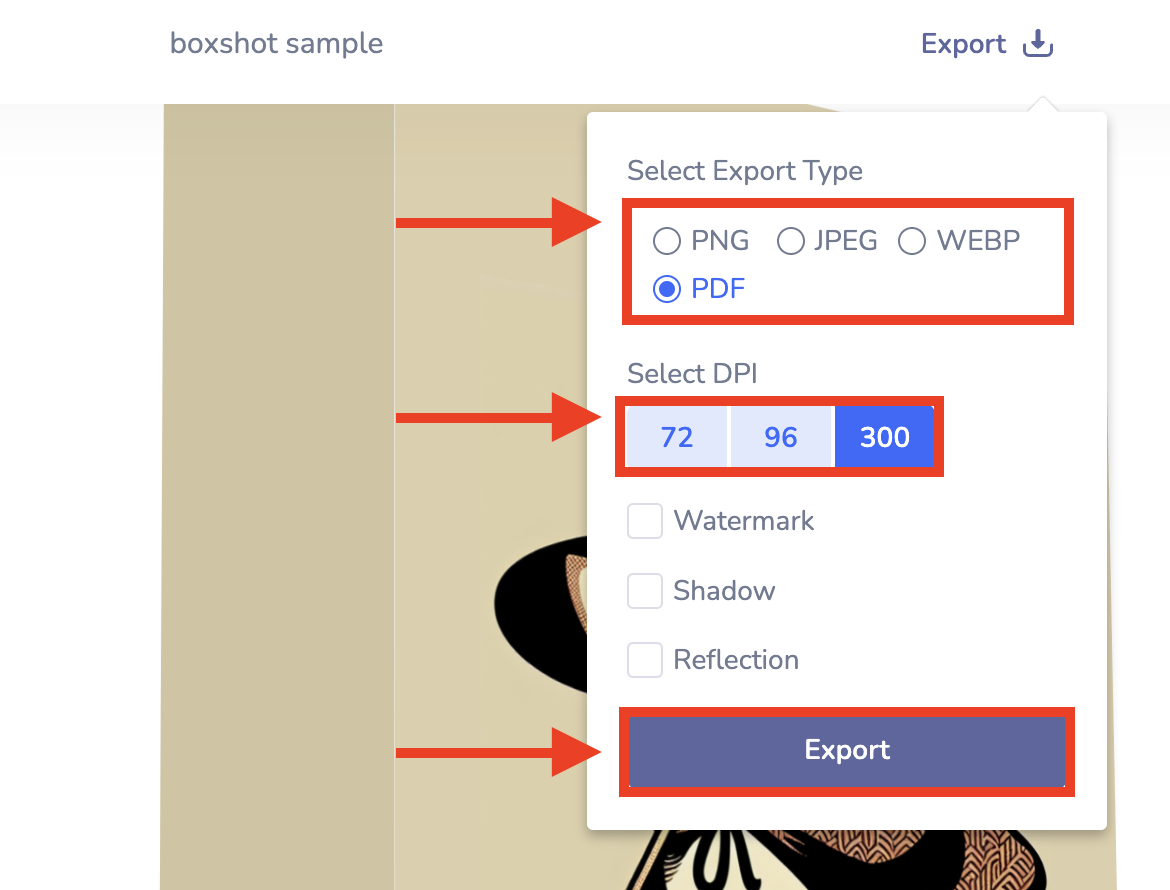This screenshot has height=890, width=1170.
Task: Click the boxshot sample title
Action: 276,43
